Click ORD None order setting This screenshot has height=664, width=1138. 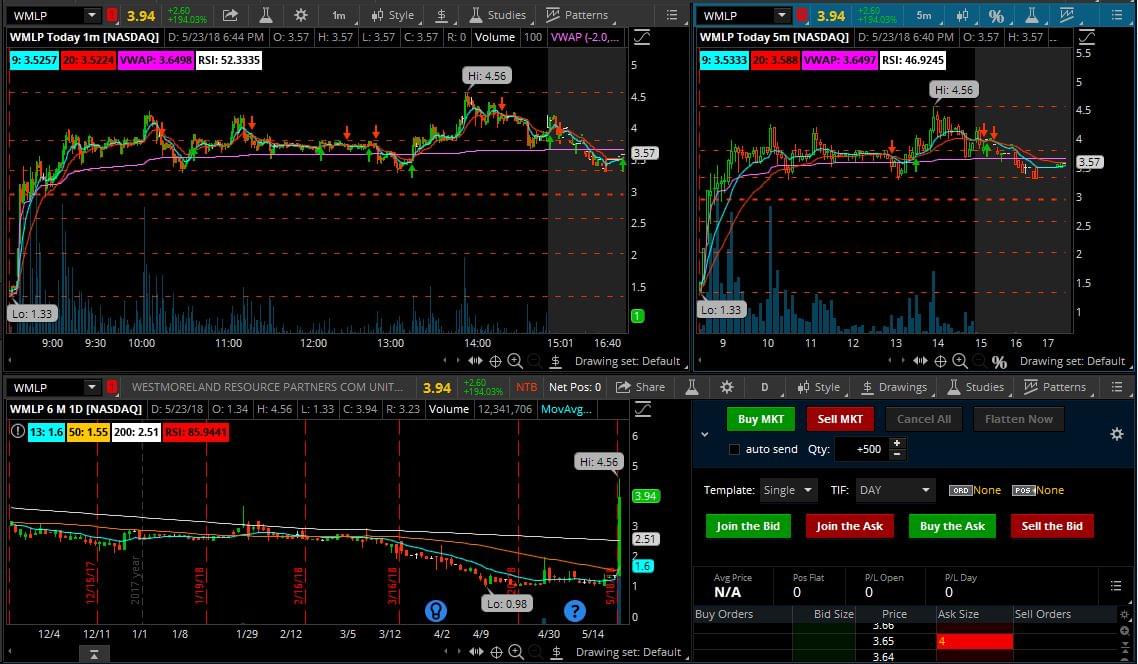[975, 490]
